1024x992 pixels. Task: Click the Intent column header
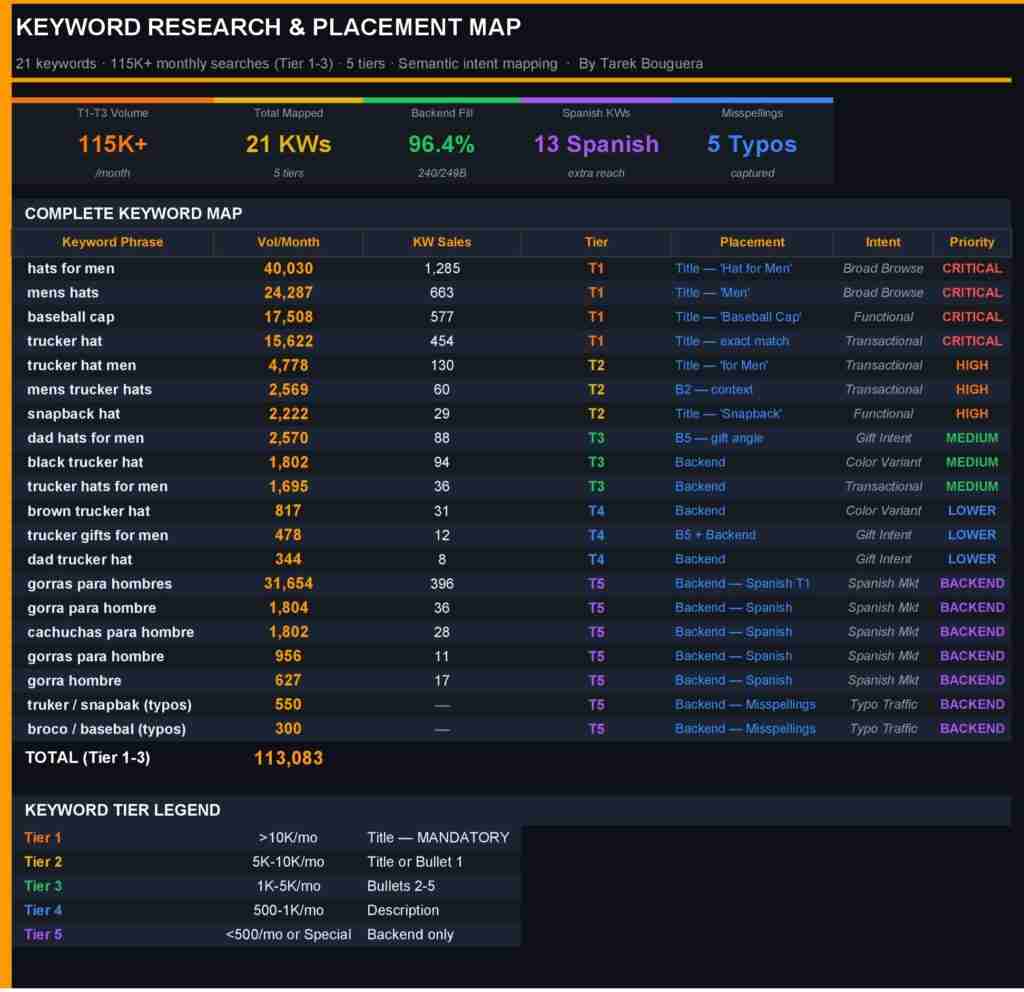(x=883, y=242)
